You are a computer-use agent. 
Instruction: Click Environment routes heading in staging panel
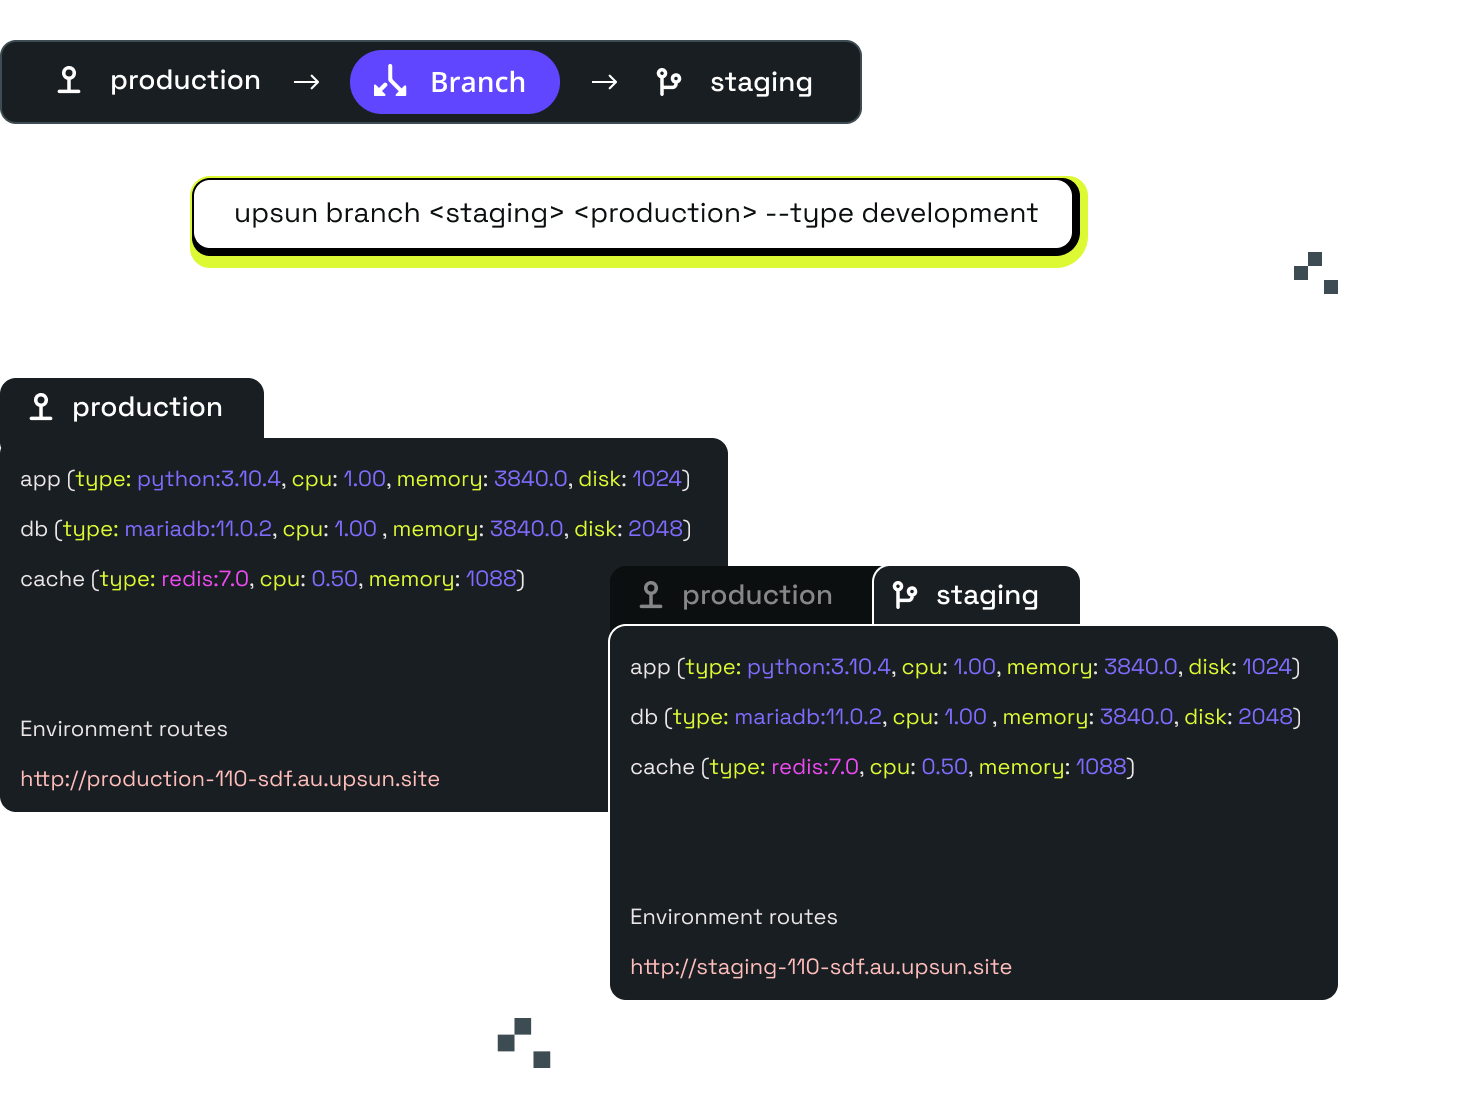(734, 917)
